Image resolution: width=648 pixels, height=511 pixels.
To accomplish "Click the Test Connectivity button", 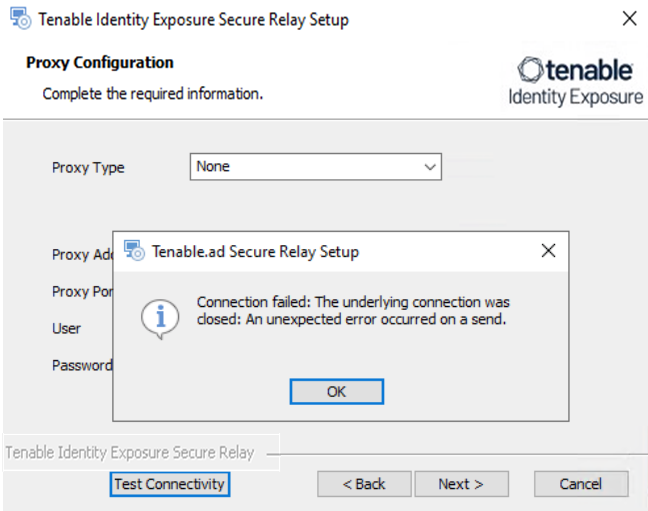I will (x=169, y=484).
